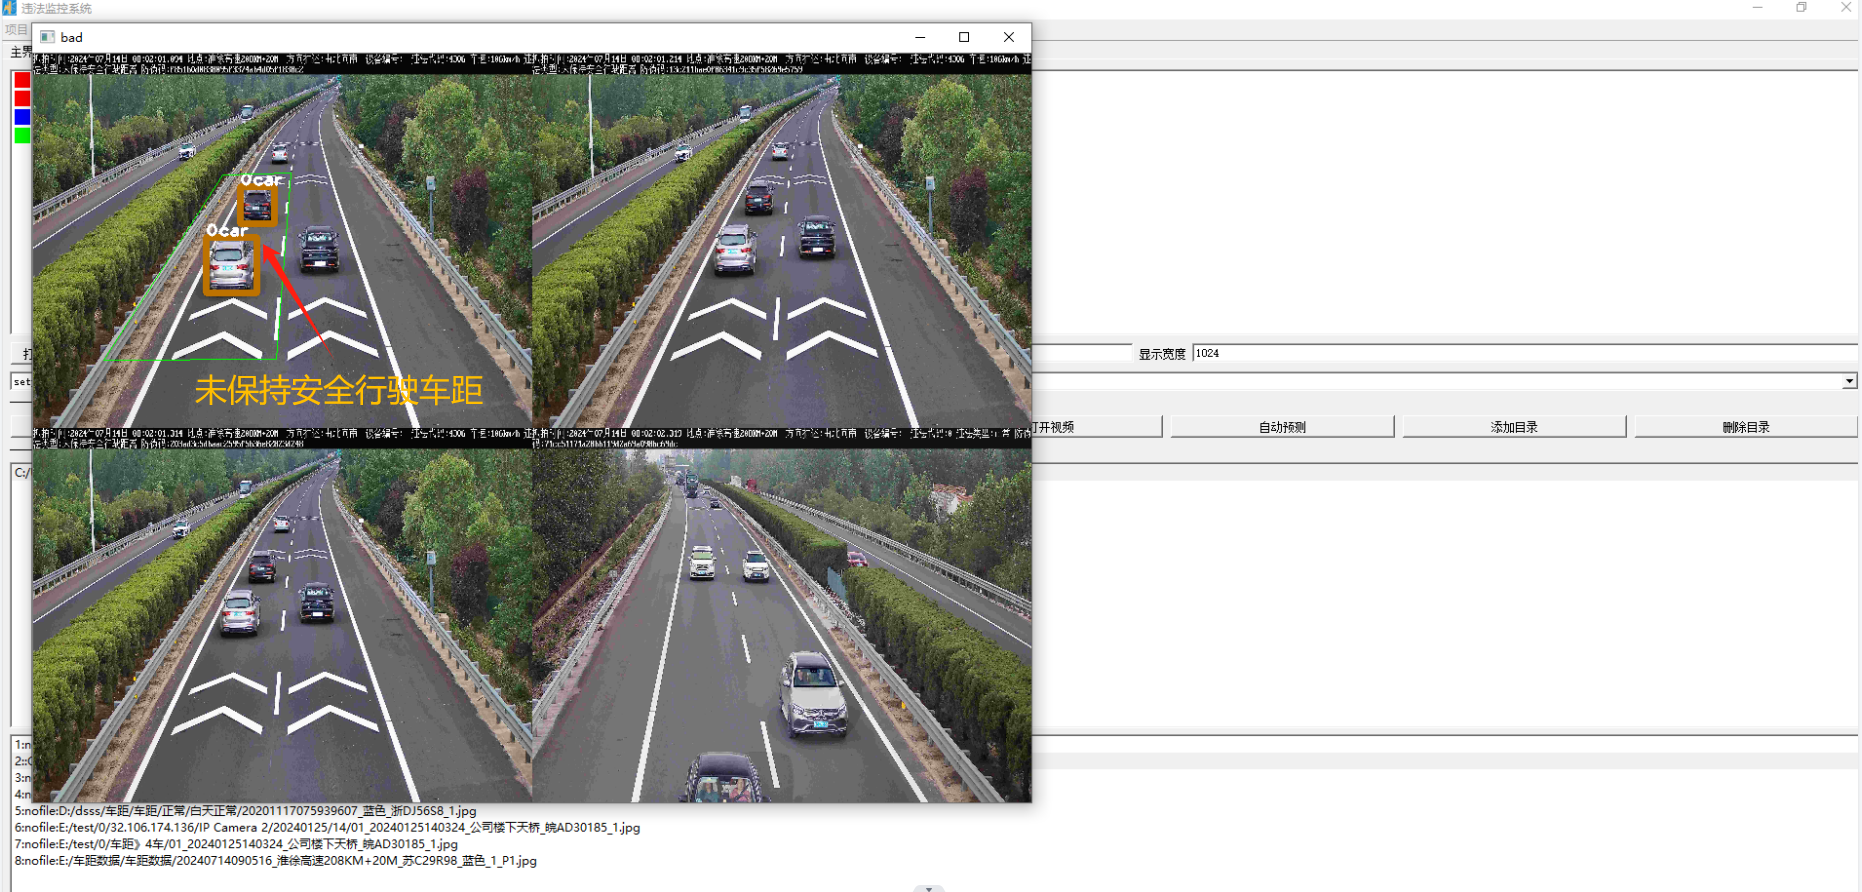Image resolution: width=1862 pixels, height=892 pixels.
Task: Maximize the bad image window
Action: click(964, 37)
